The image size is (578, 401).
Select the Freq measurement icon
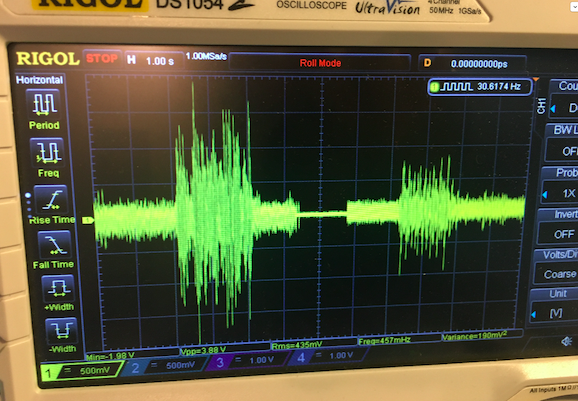pos(47,152)
